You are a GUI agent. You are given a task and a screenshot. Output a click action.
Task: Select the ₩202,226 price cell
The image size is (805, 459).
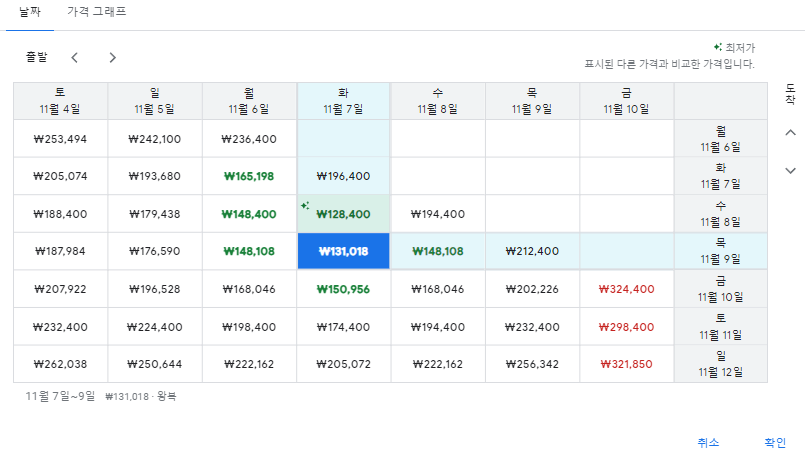pos(532,289)
